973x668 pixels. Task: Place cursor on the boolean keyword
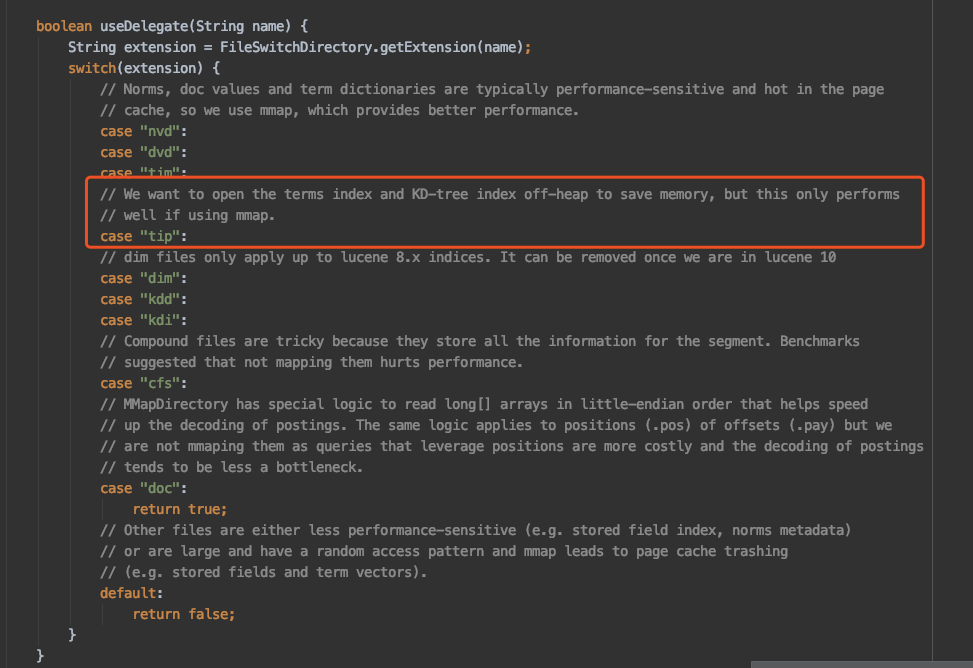(x=64, y=26)
